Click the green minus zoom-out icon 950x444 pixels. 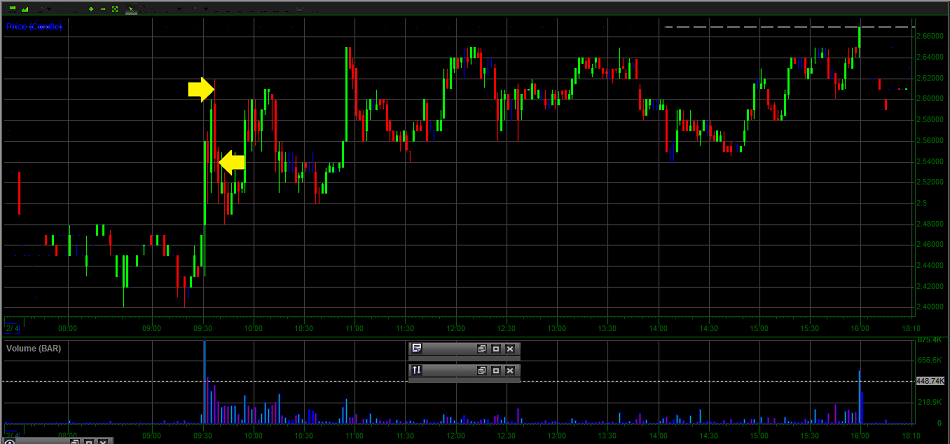click(x=103, y=9)
